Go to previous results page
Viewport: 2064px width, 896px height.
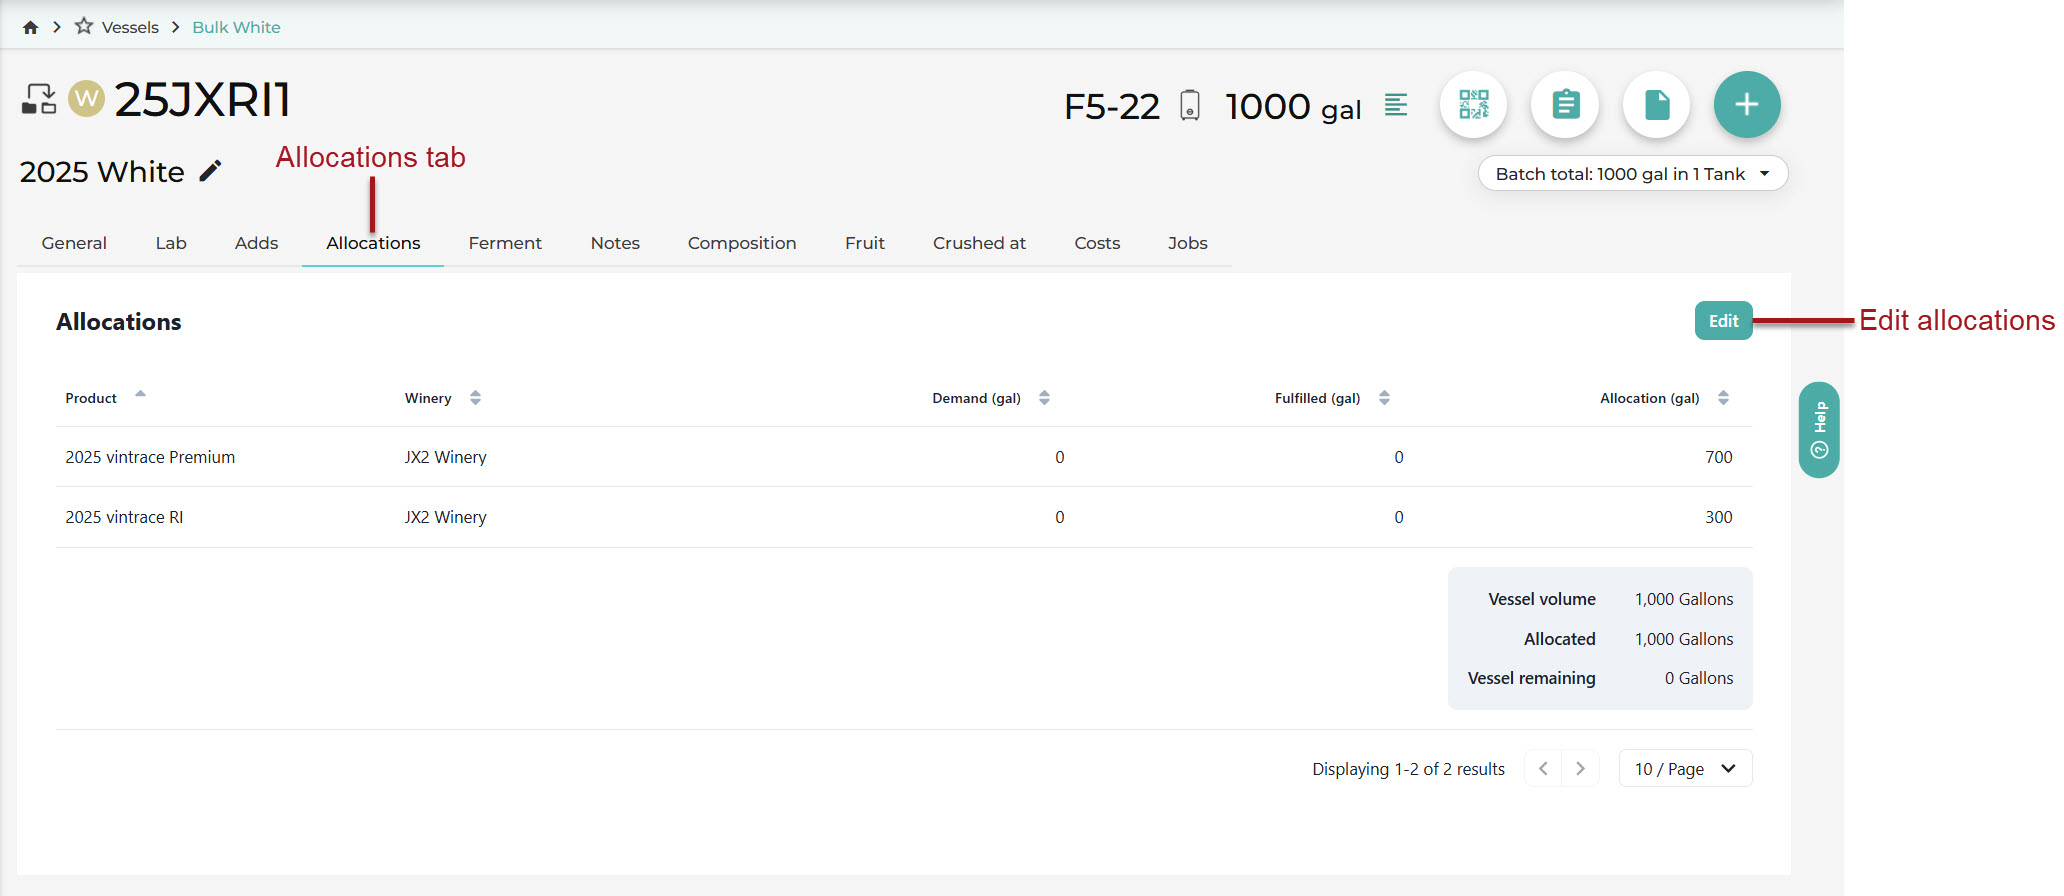(x=1543, y=768)
